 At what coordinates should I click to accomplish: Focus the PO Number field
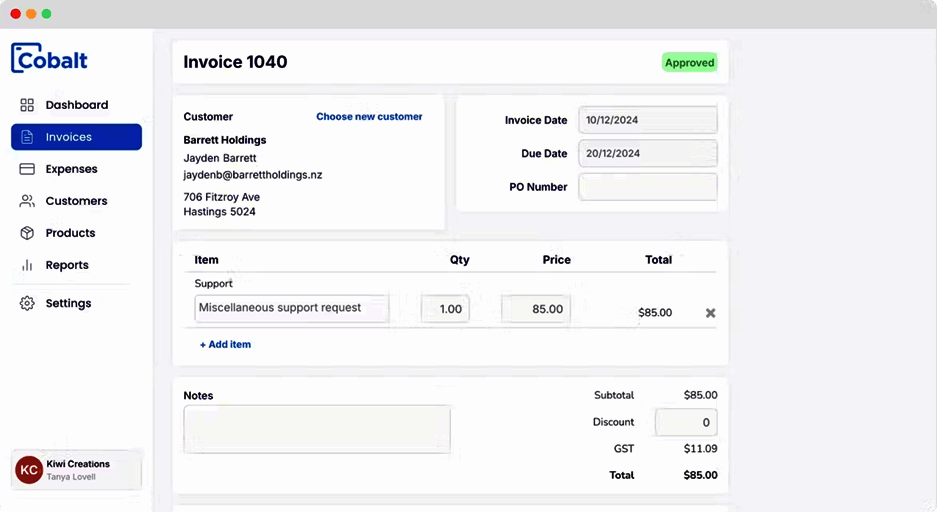click(648, 187)
